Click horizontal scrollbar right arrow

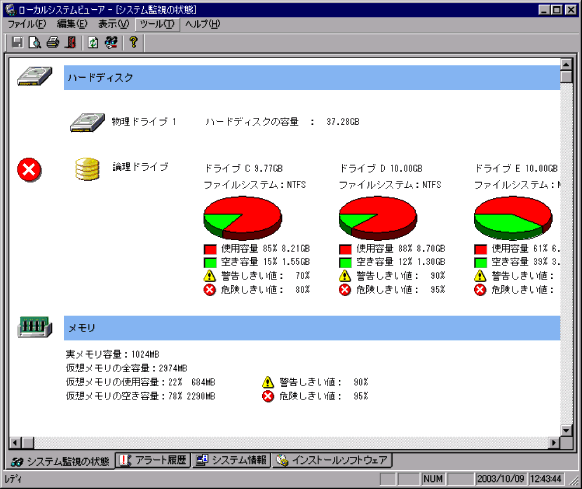[554, 443]
